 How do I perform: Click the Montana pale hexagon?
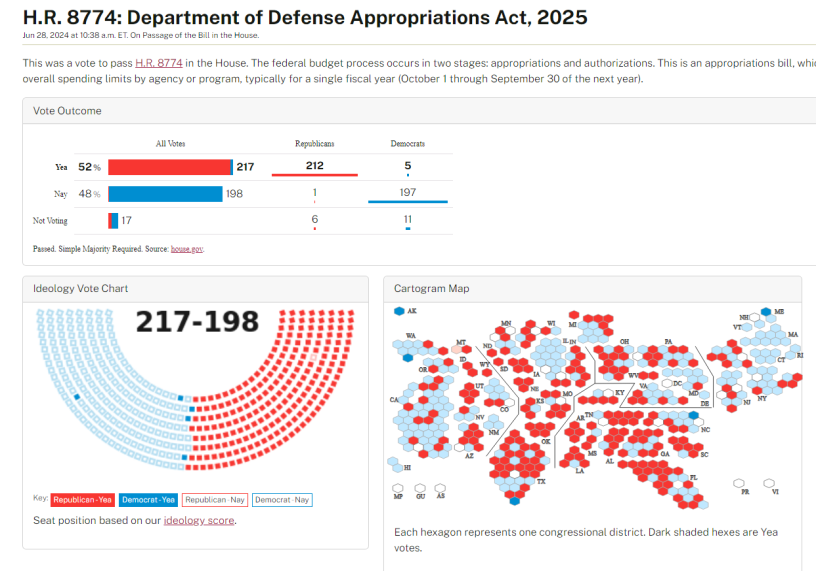pos(456,349)
